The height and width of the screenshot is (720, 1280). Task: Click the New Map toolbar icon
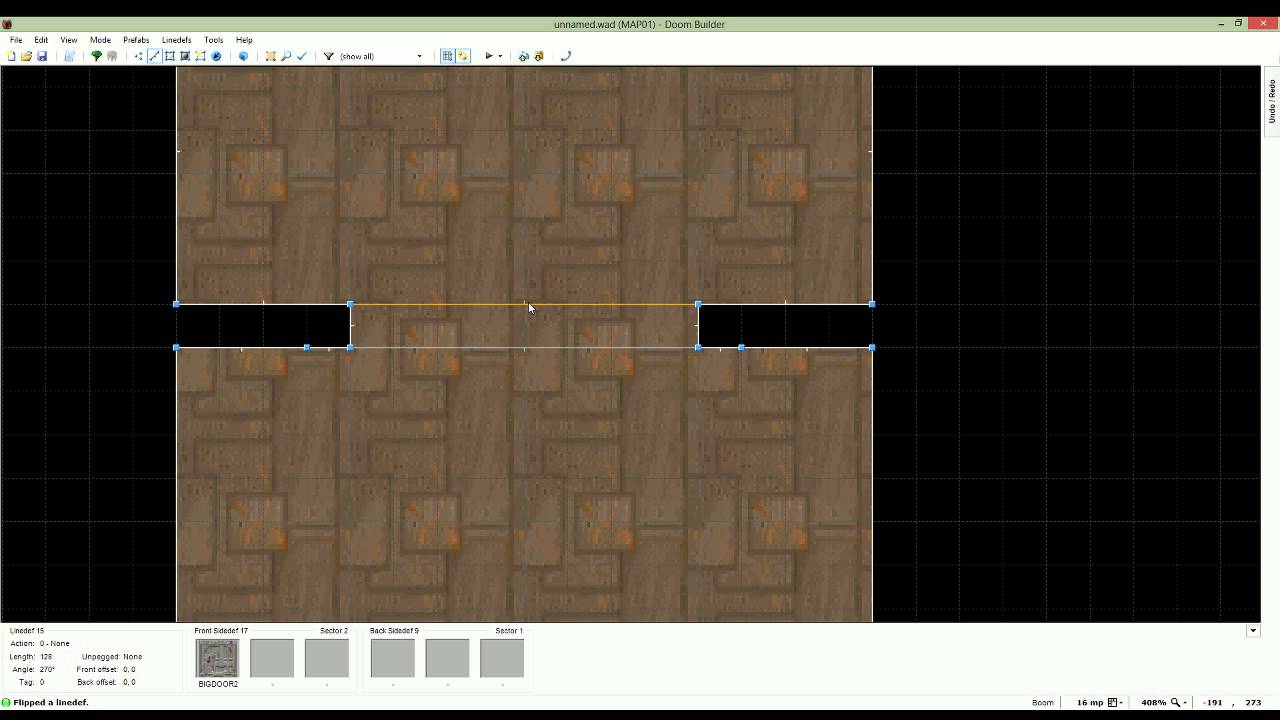tap(11, 56)
